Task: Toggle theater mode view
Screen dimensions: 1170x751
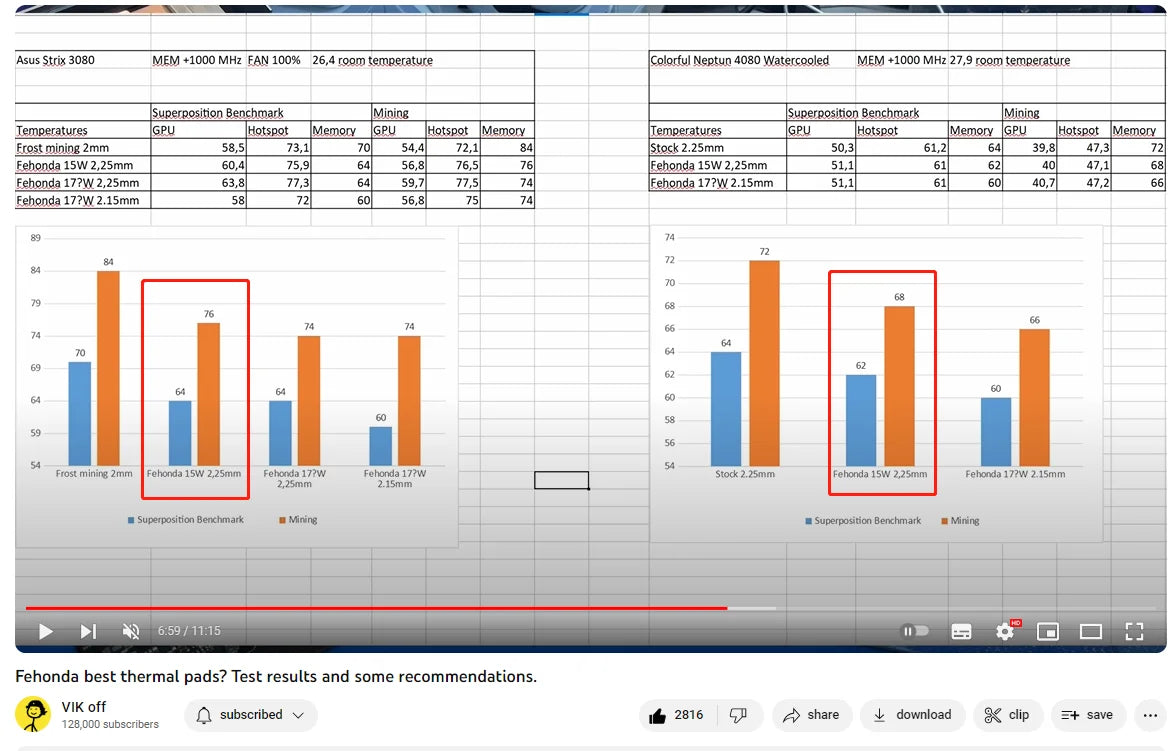Action: click(1090, 632)
